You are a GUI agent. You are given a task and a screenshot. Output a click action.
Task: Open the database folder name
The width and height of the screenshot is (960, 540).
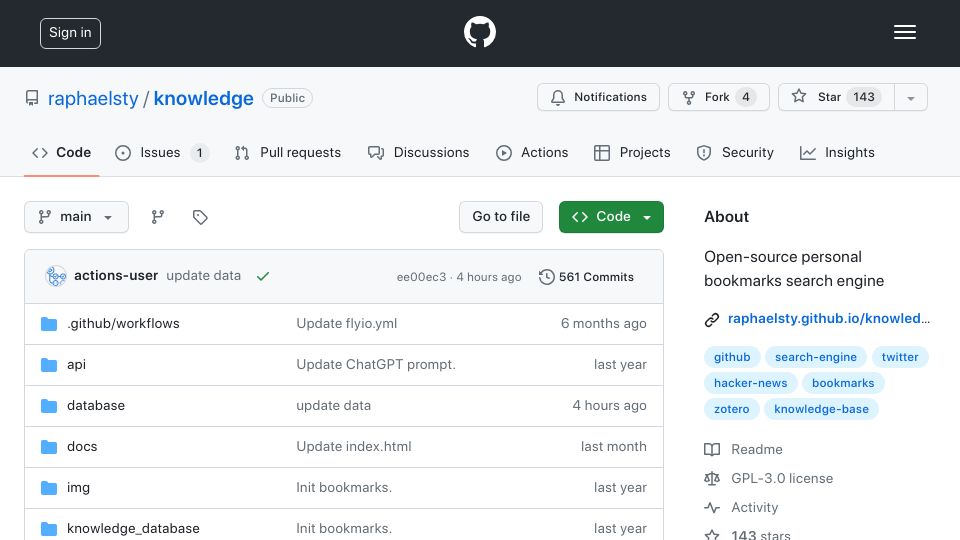(x=96, y=405)
